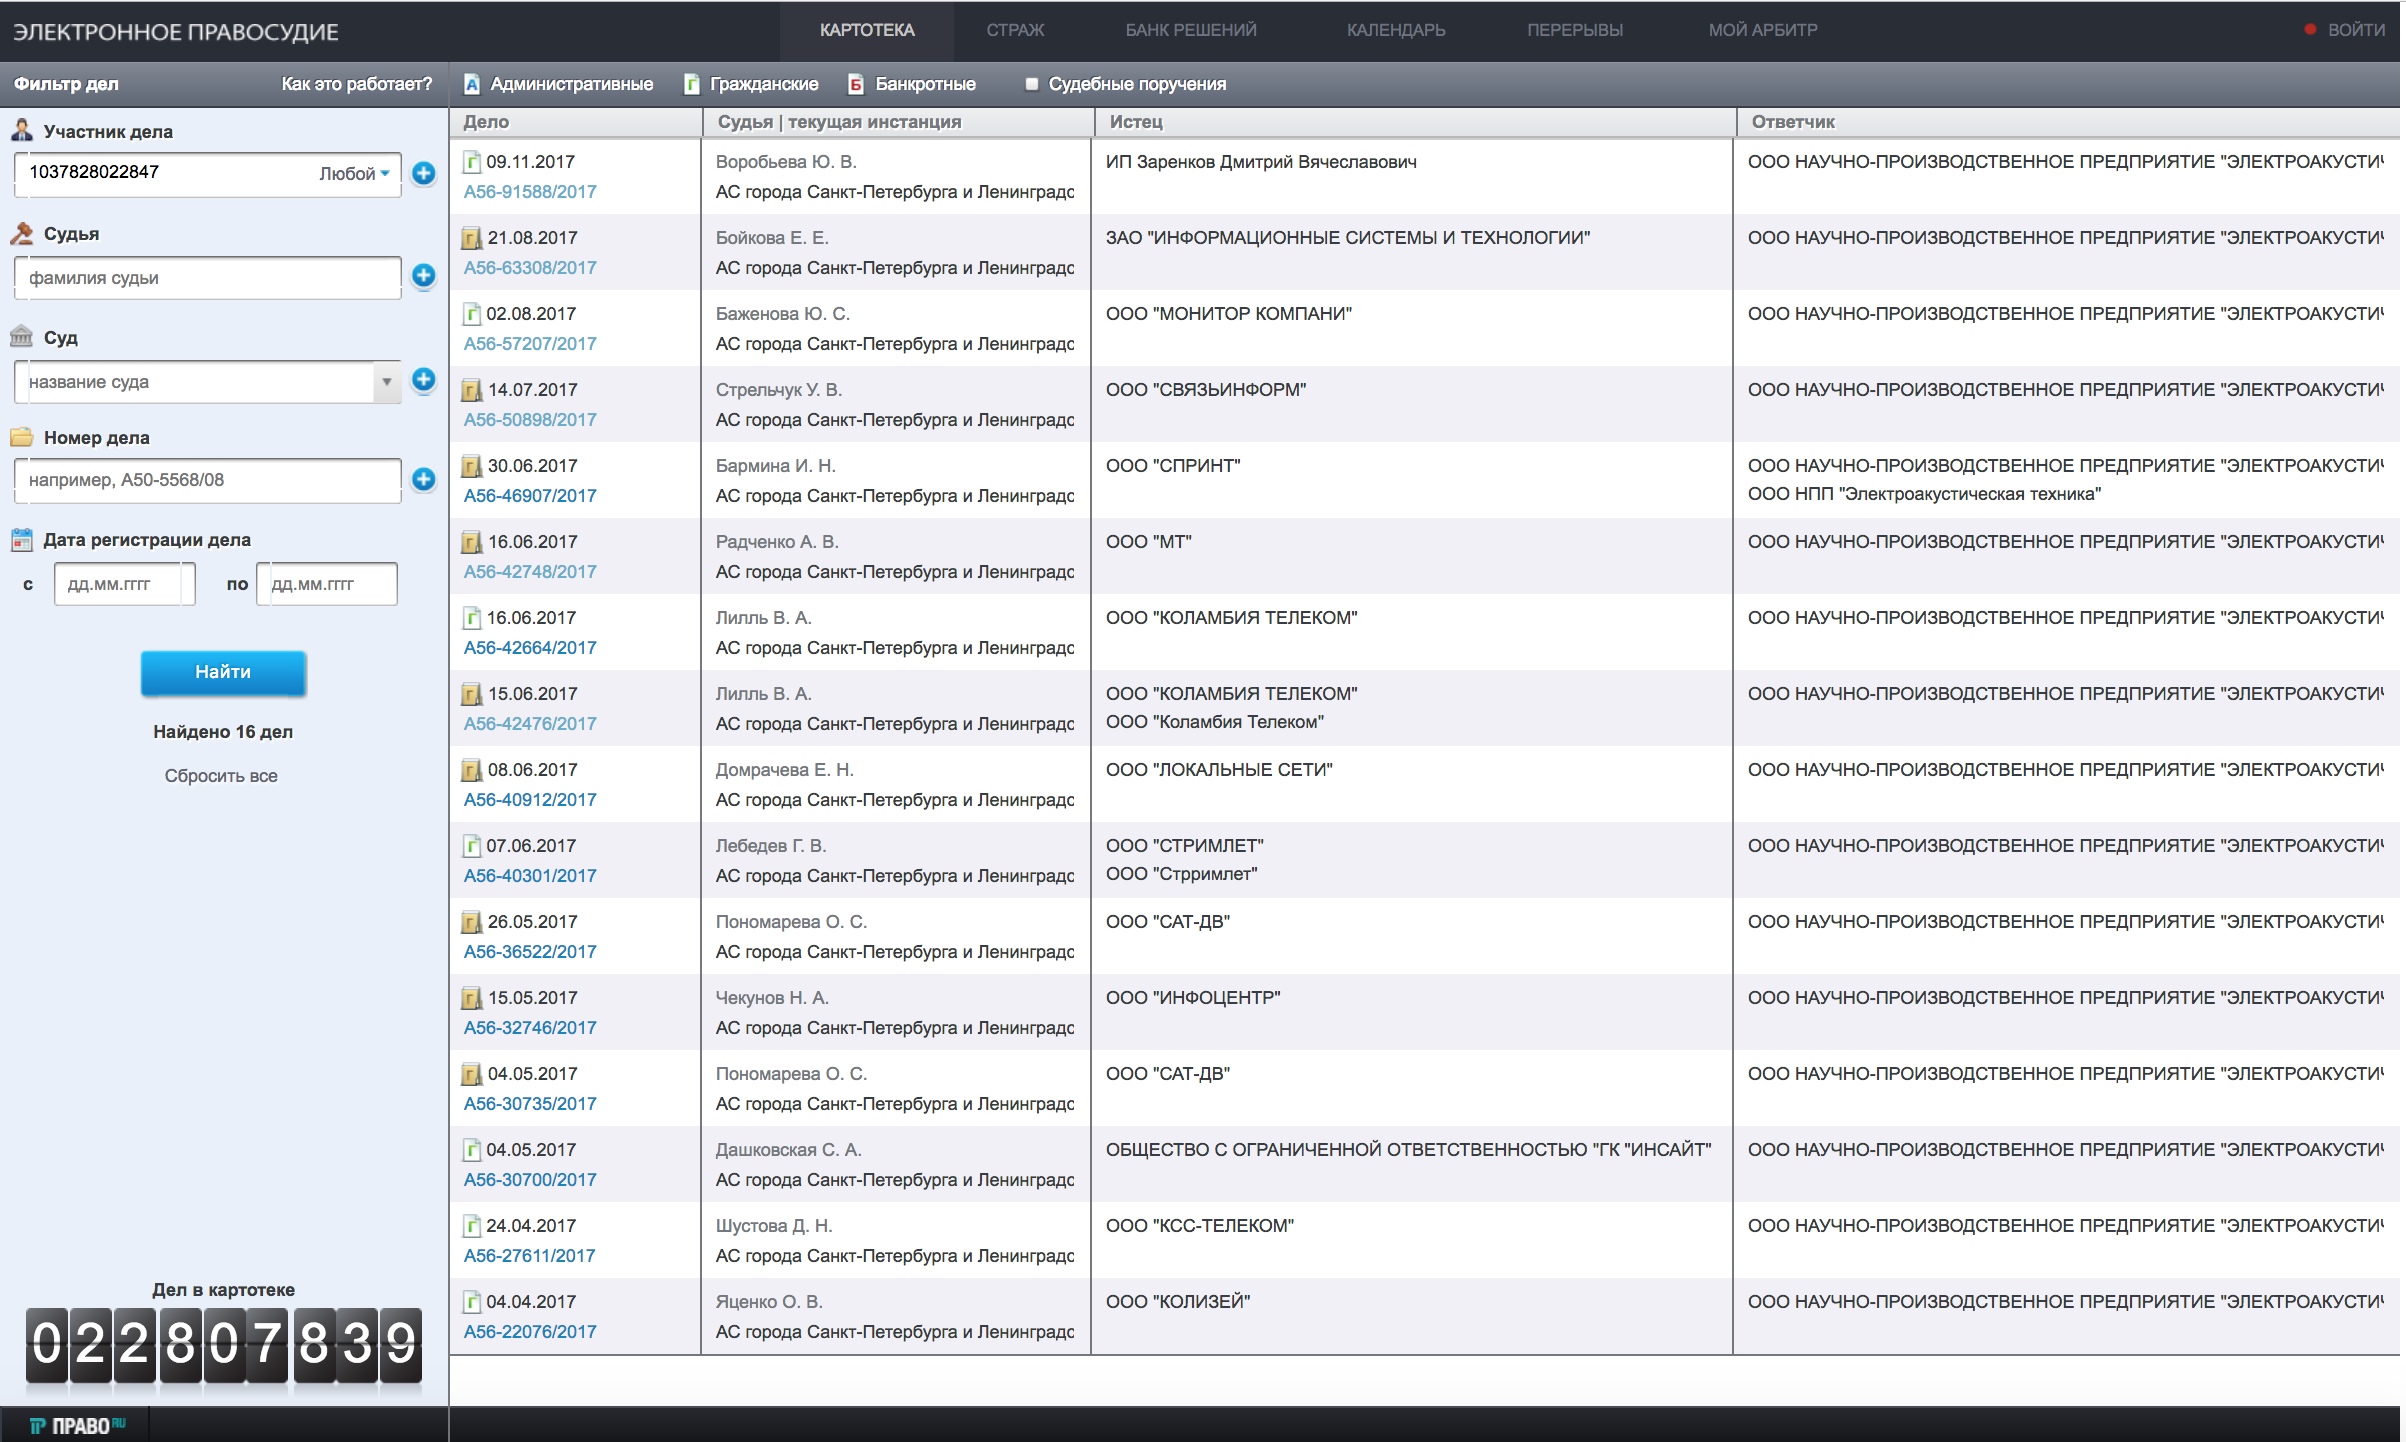Screen dimensions: 2406x1442
Task: Add another court with the plus icon
Action: point(424,380)
